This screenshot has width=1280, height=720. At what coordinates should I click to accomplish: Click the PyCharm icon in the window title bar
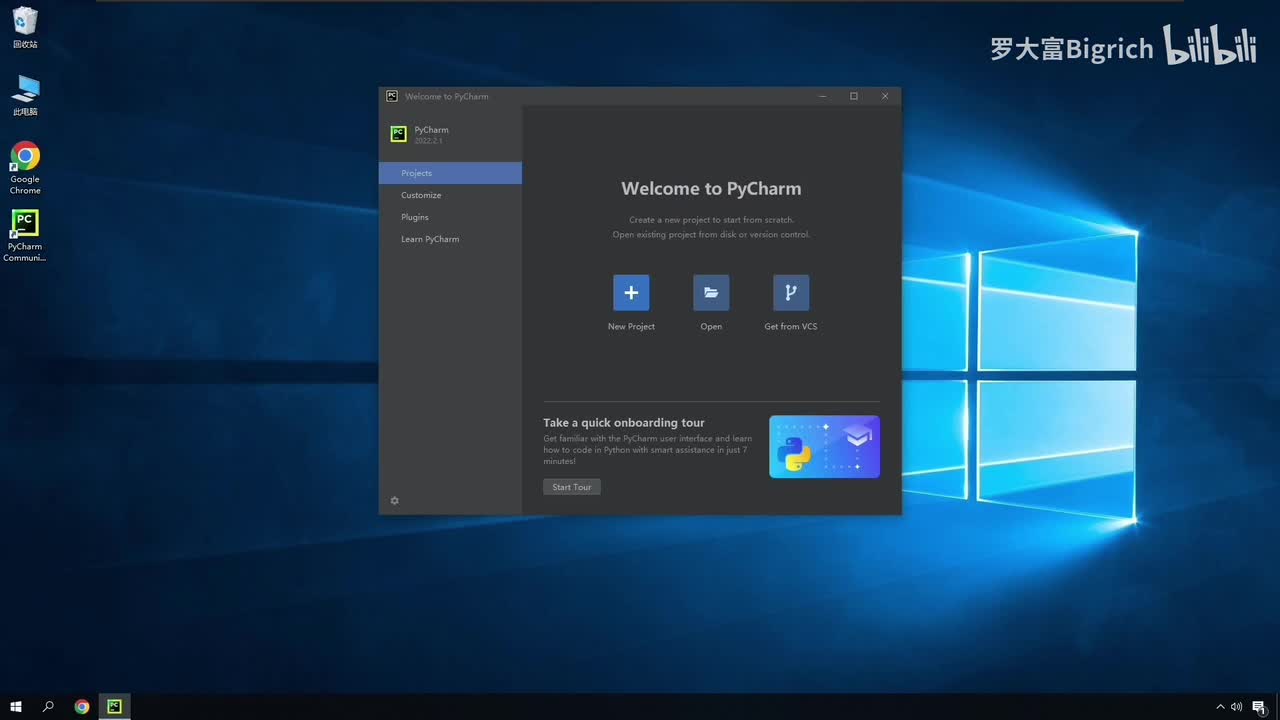pos(392,96)
